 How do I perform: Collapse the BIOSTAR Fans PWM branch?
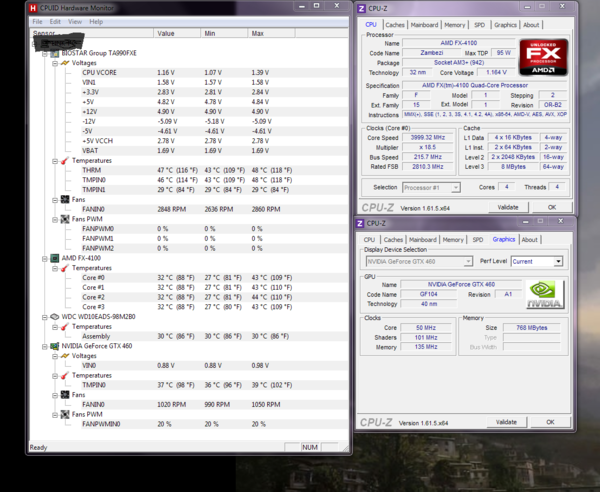click(55, 220)
